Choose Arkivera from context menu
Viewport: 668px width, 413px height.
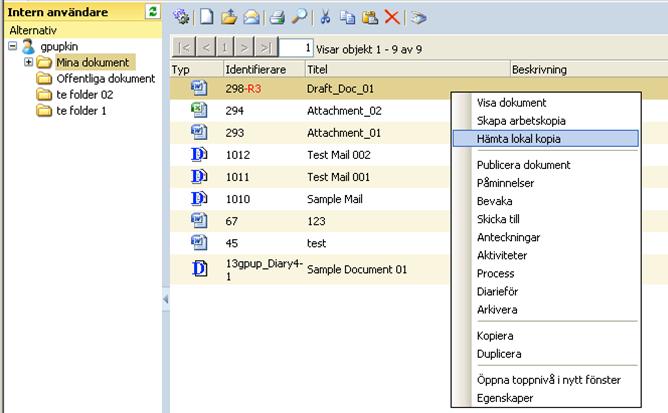(x=497, y=309)
